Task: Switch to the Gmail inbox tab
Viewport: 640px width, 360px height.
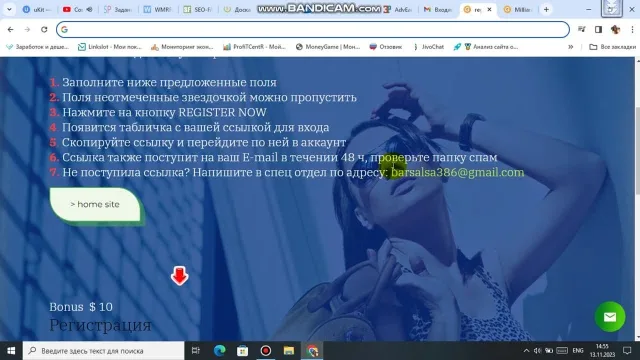Action: click(438, 9)
